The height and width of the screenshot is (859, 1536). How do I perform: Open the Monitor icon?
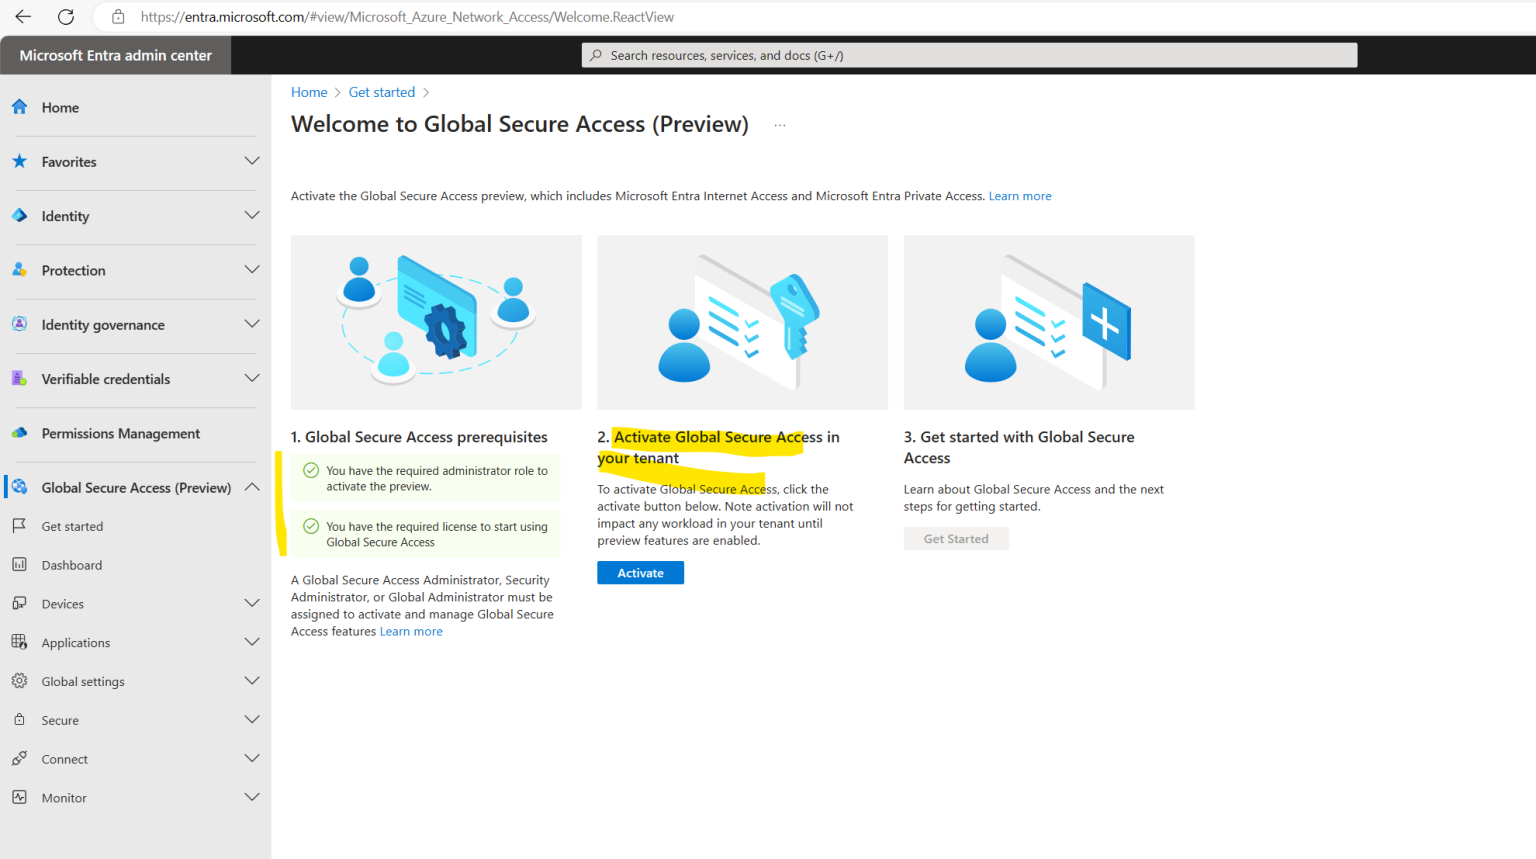pyautogui.click(x=19, y=797)
